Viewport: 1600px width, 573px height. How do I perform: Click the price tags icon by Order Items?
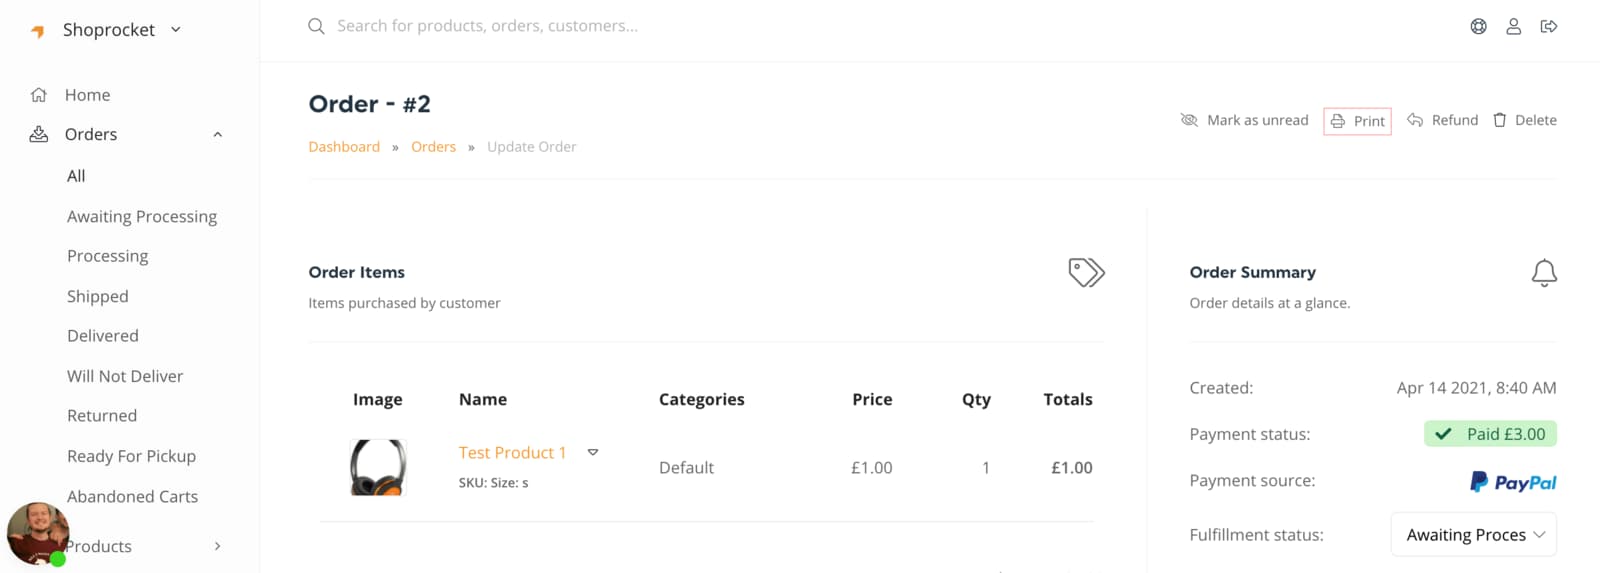[x=1086, y=272]
